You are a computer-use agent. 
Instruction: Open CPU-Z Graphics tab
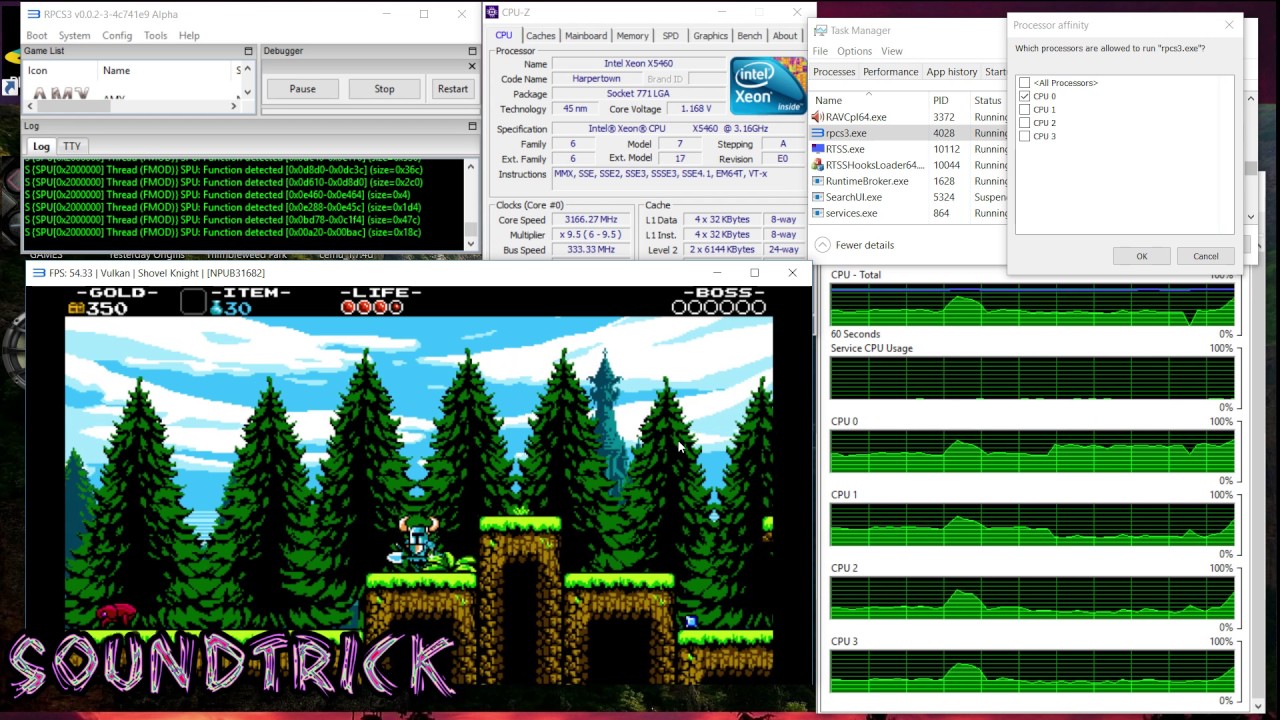point(710,36)
